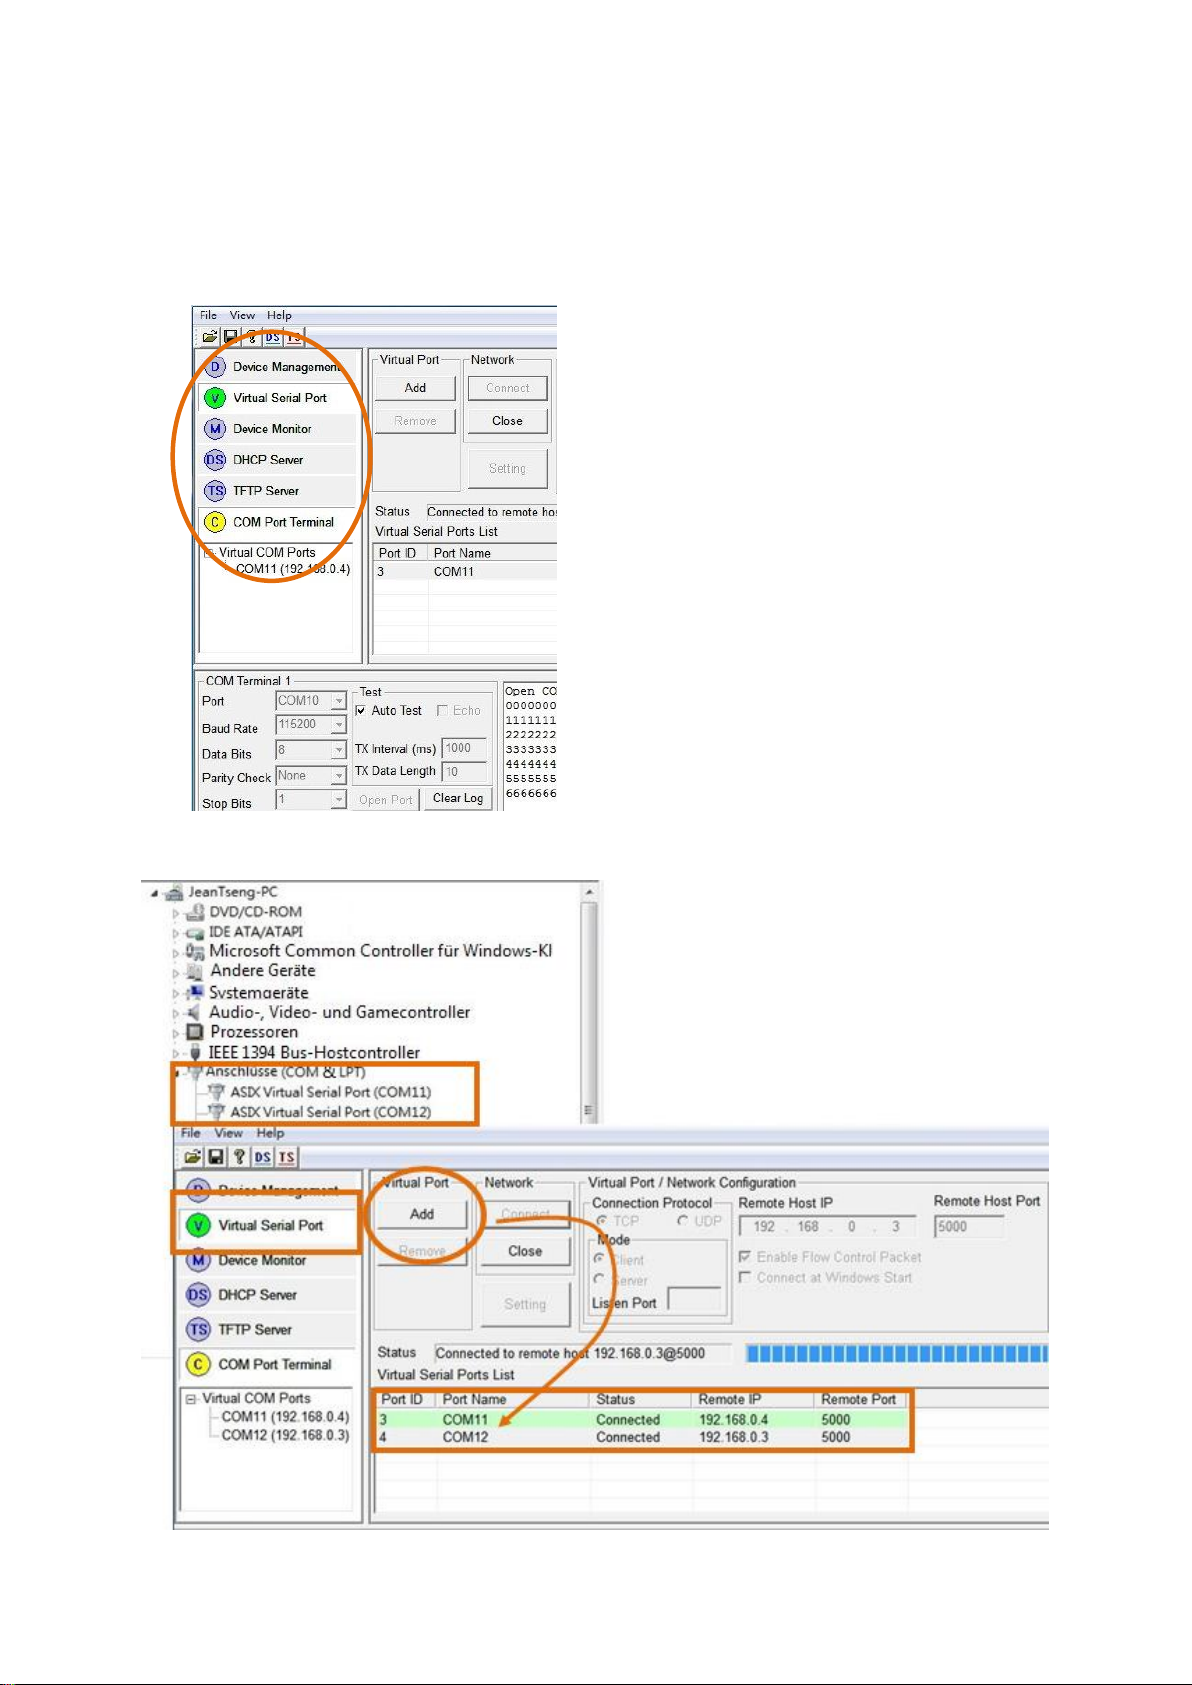Viewport: 1192px width, 1685px height.
Task: Select the TS TFTP Server sidebar icon in lower window
Action: (199, 1330)
